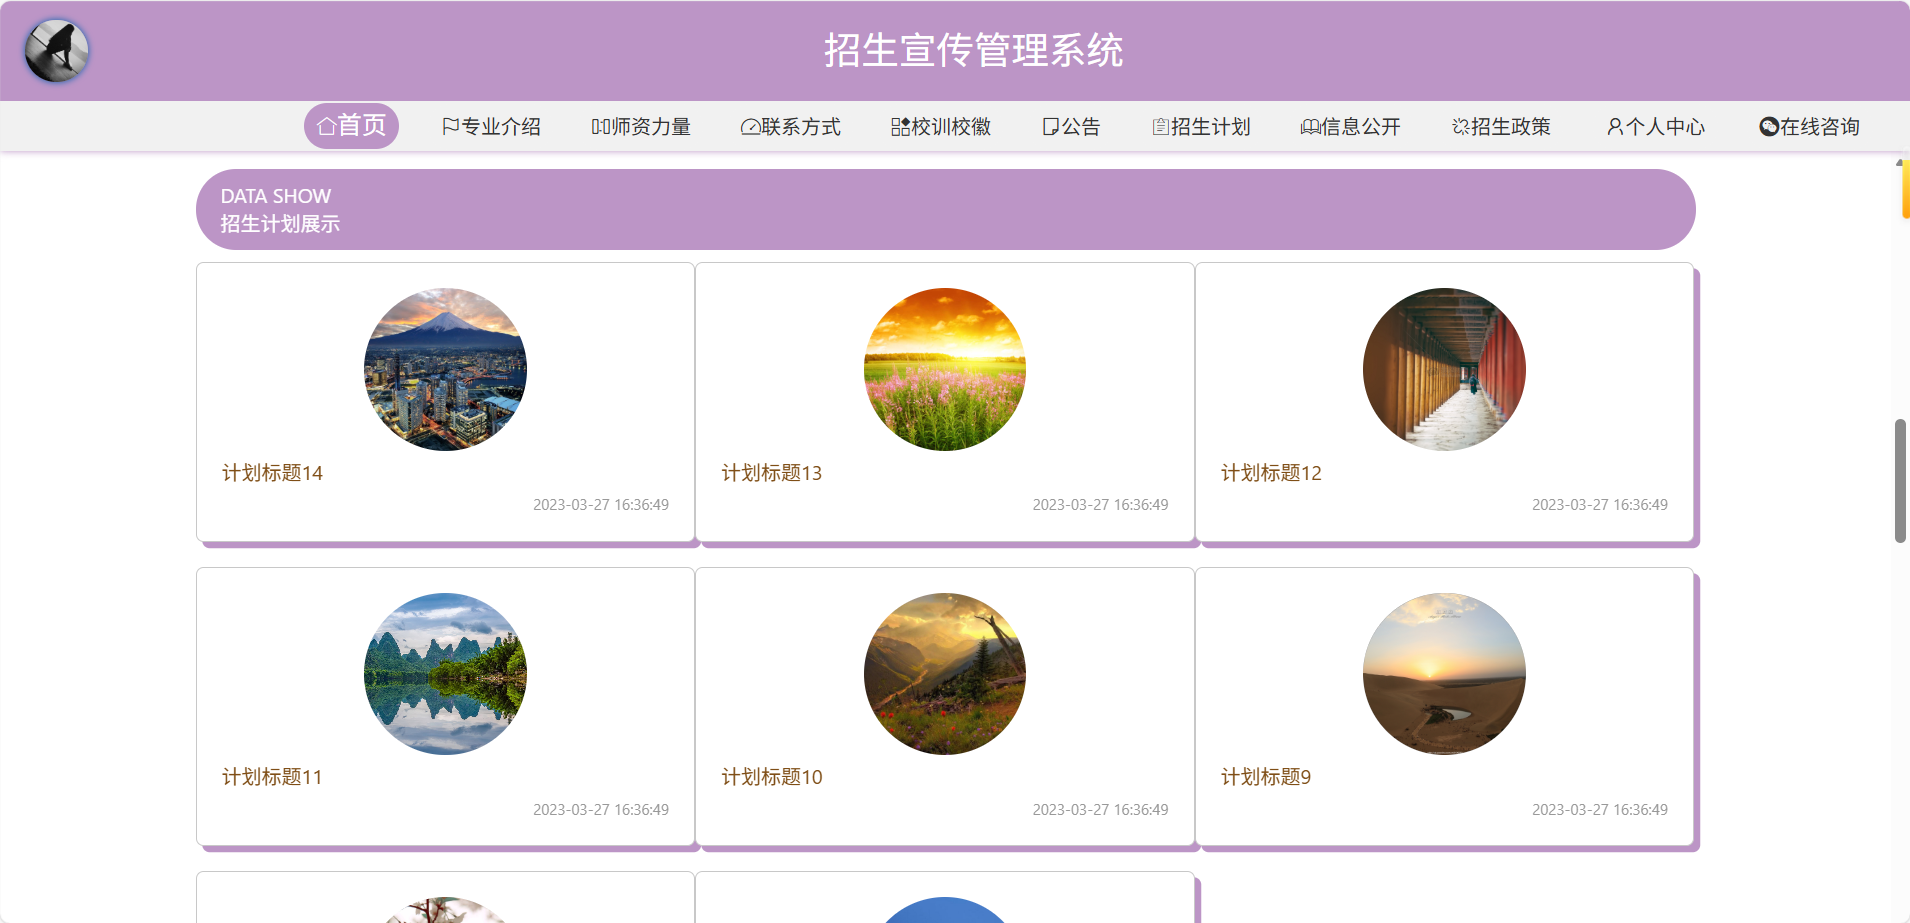
Task: Click the badge icon beside 招生政策
Action: [x=1461, y=127]
